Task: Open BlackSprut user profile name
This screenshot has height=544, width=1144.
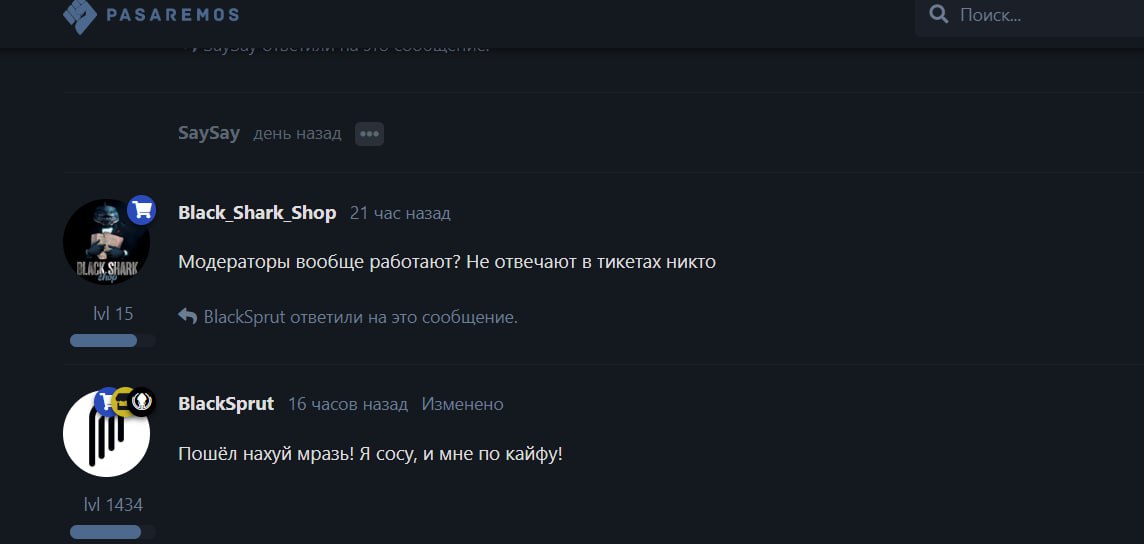Action: point(226,404)
